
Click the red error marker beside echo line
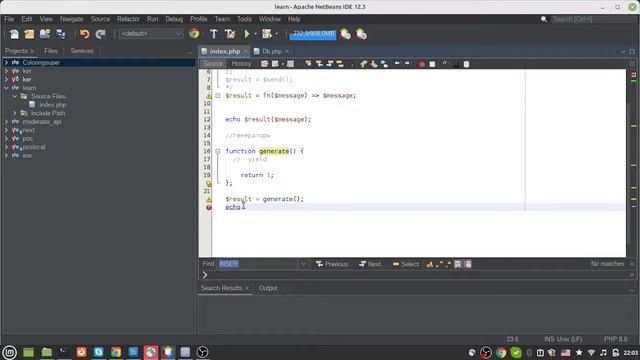pos(209,207)
